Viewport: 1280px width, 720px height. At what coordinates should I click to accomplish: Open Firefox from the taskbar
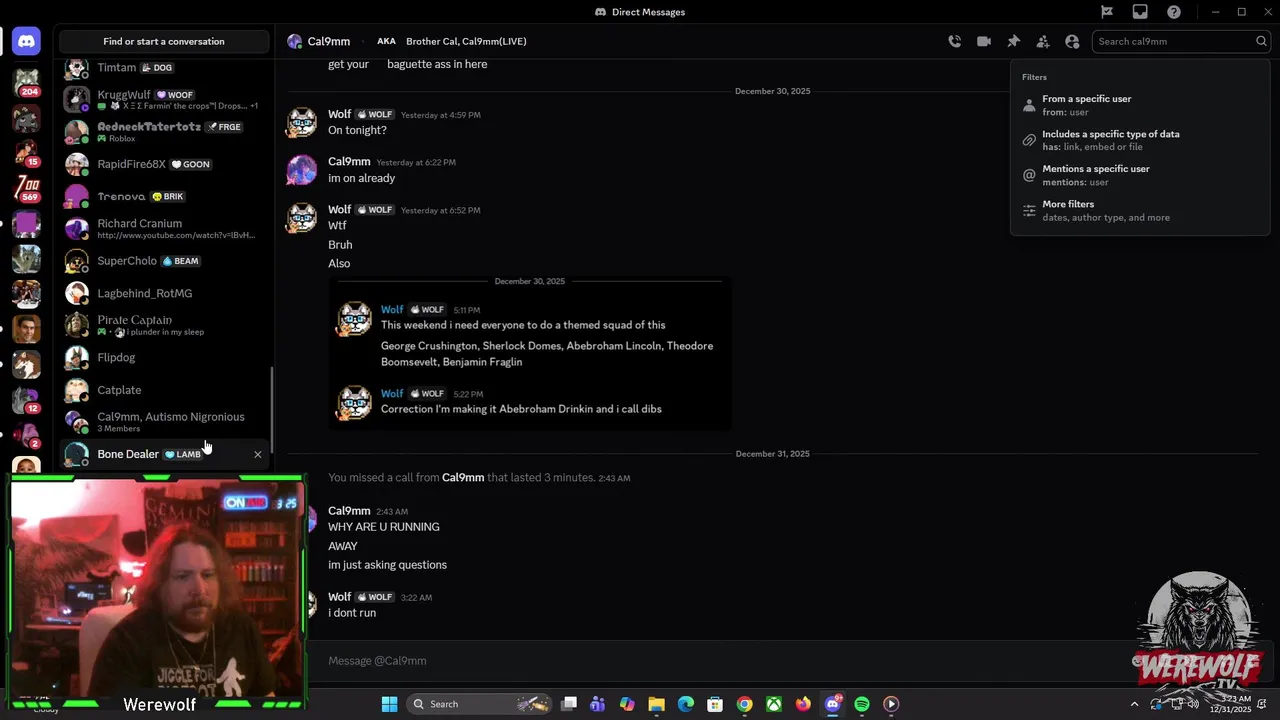(803, 704)
